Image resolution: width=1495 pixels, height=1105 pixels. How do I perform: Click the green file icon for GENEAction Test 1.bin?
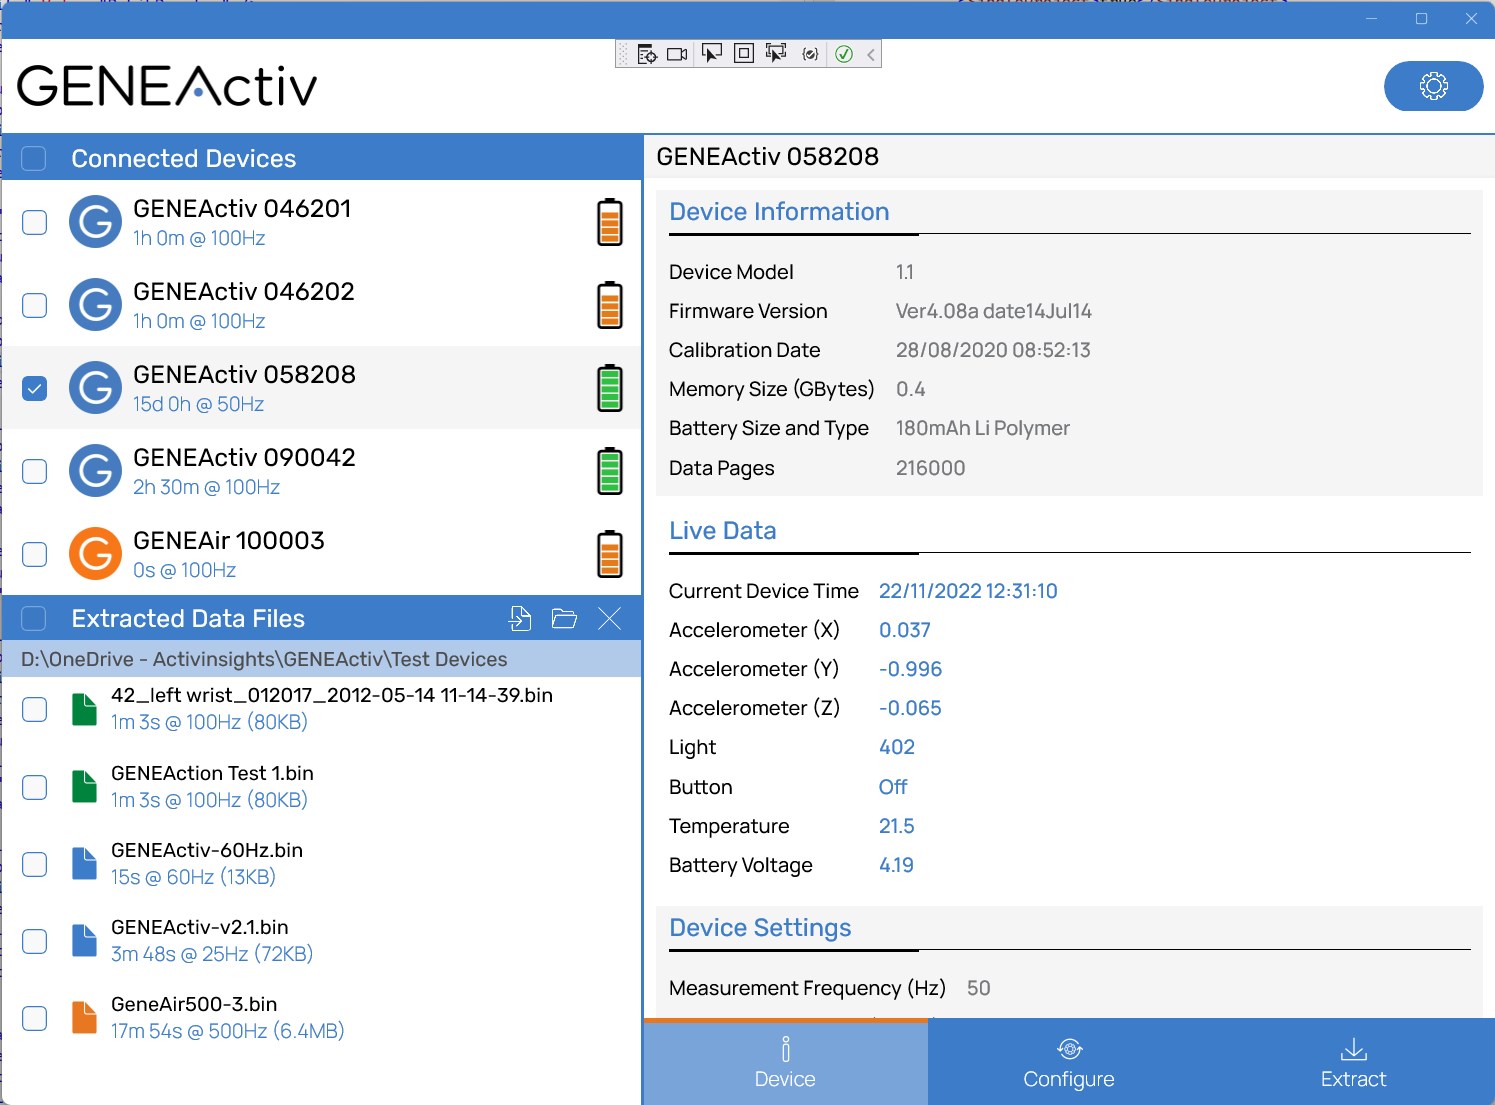(x=84, y=785)
